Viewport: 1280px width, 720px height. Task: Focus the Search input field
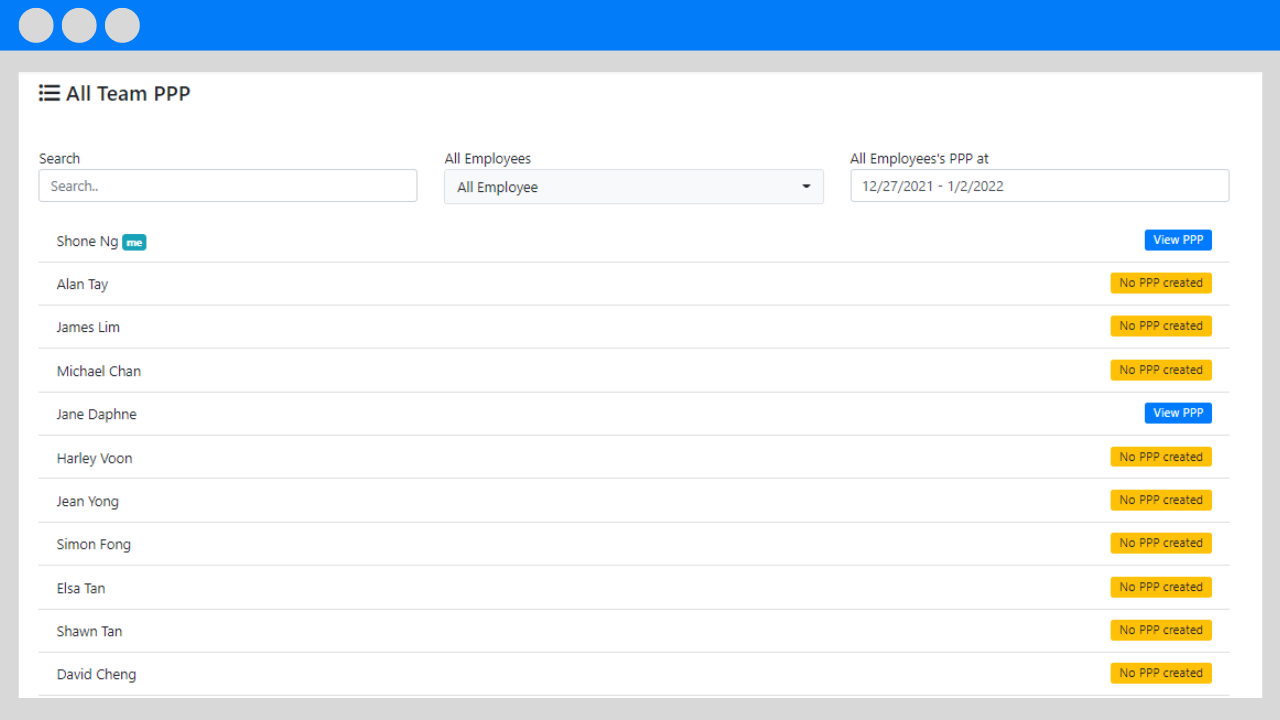point(228,186)
